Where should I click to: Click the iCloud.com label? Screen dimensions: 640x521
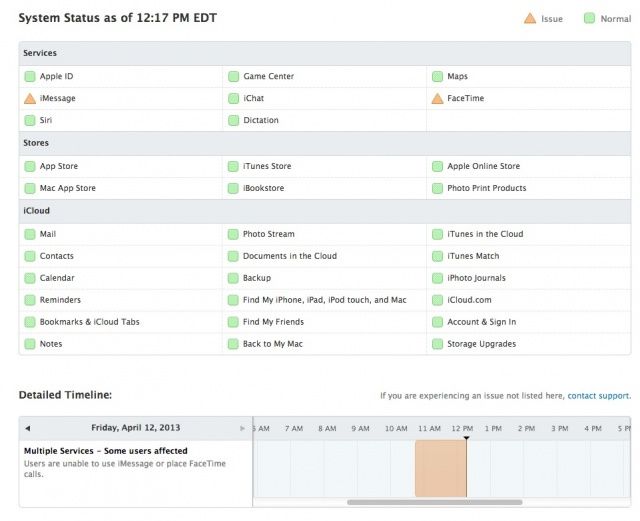469,300
